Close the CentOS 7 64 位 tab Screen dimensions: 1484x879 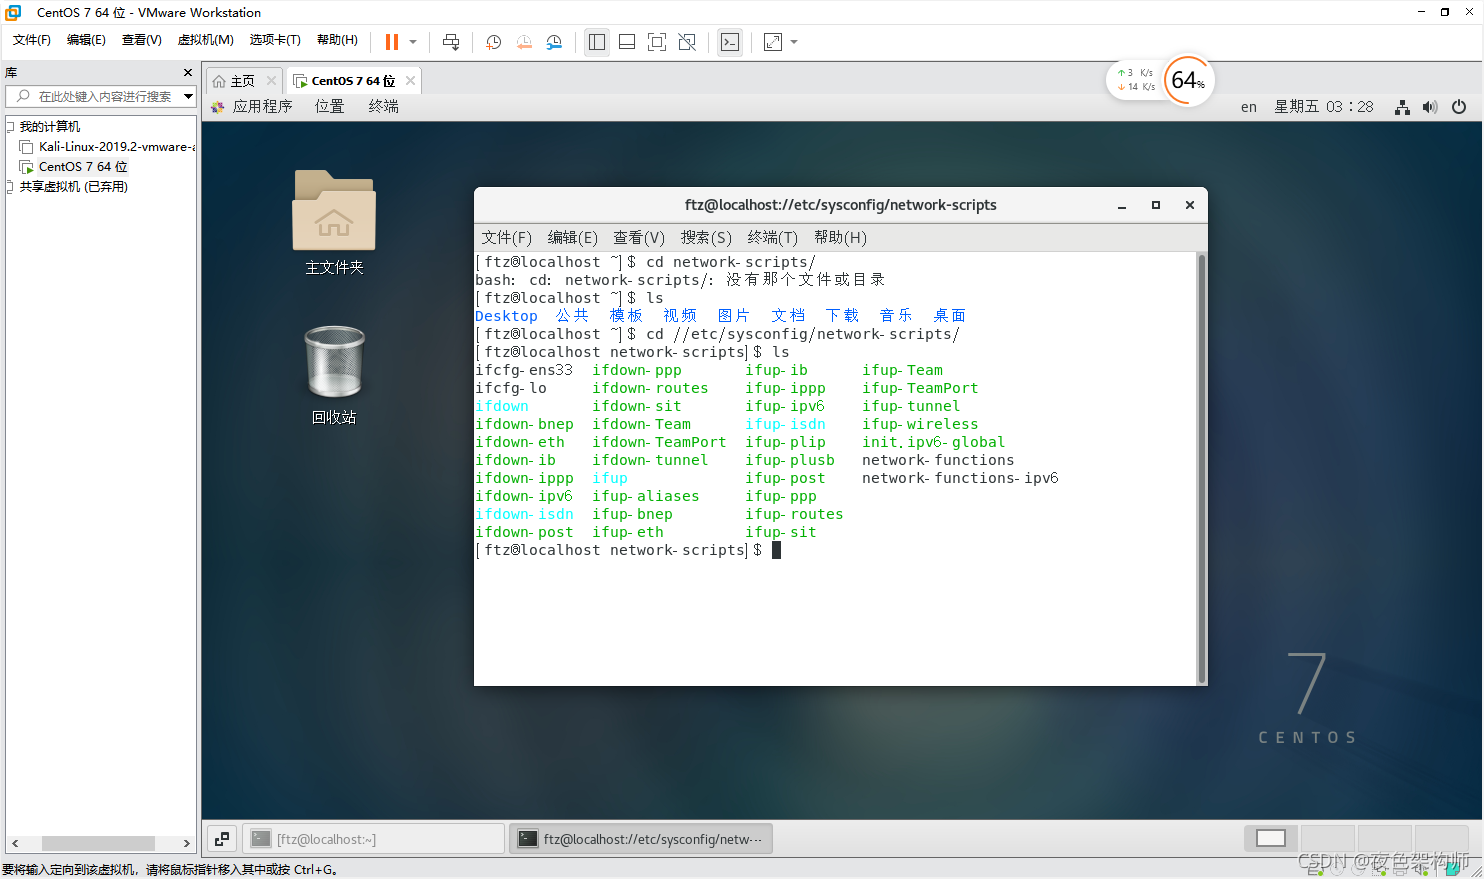(x=410, y=81)
